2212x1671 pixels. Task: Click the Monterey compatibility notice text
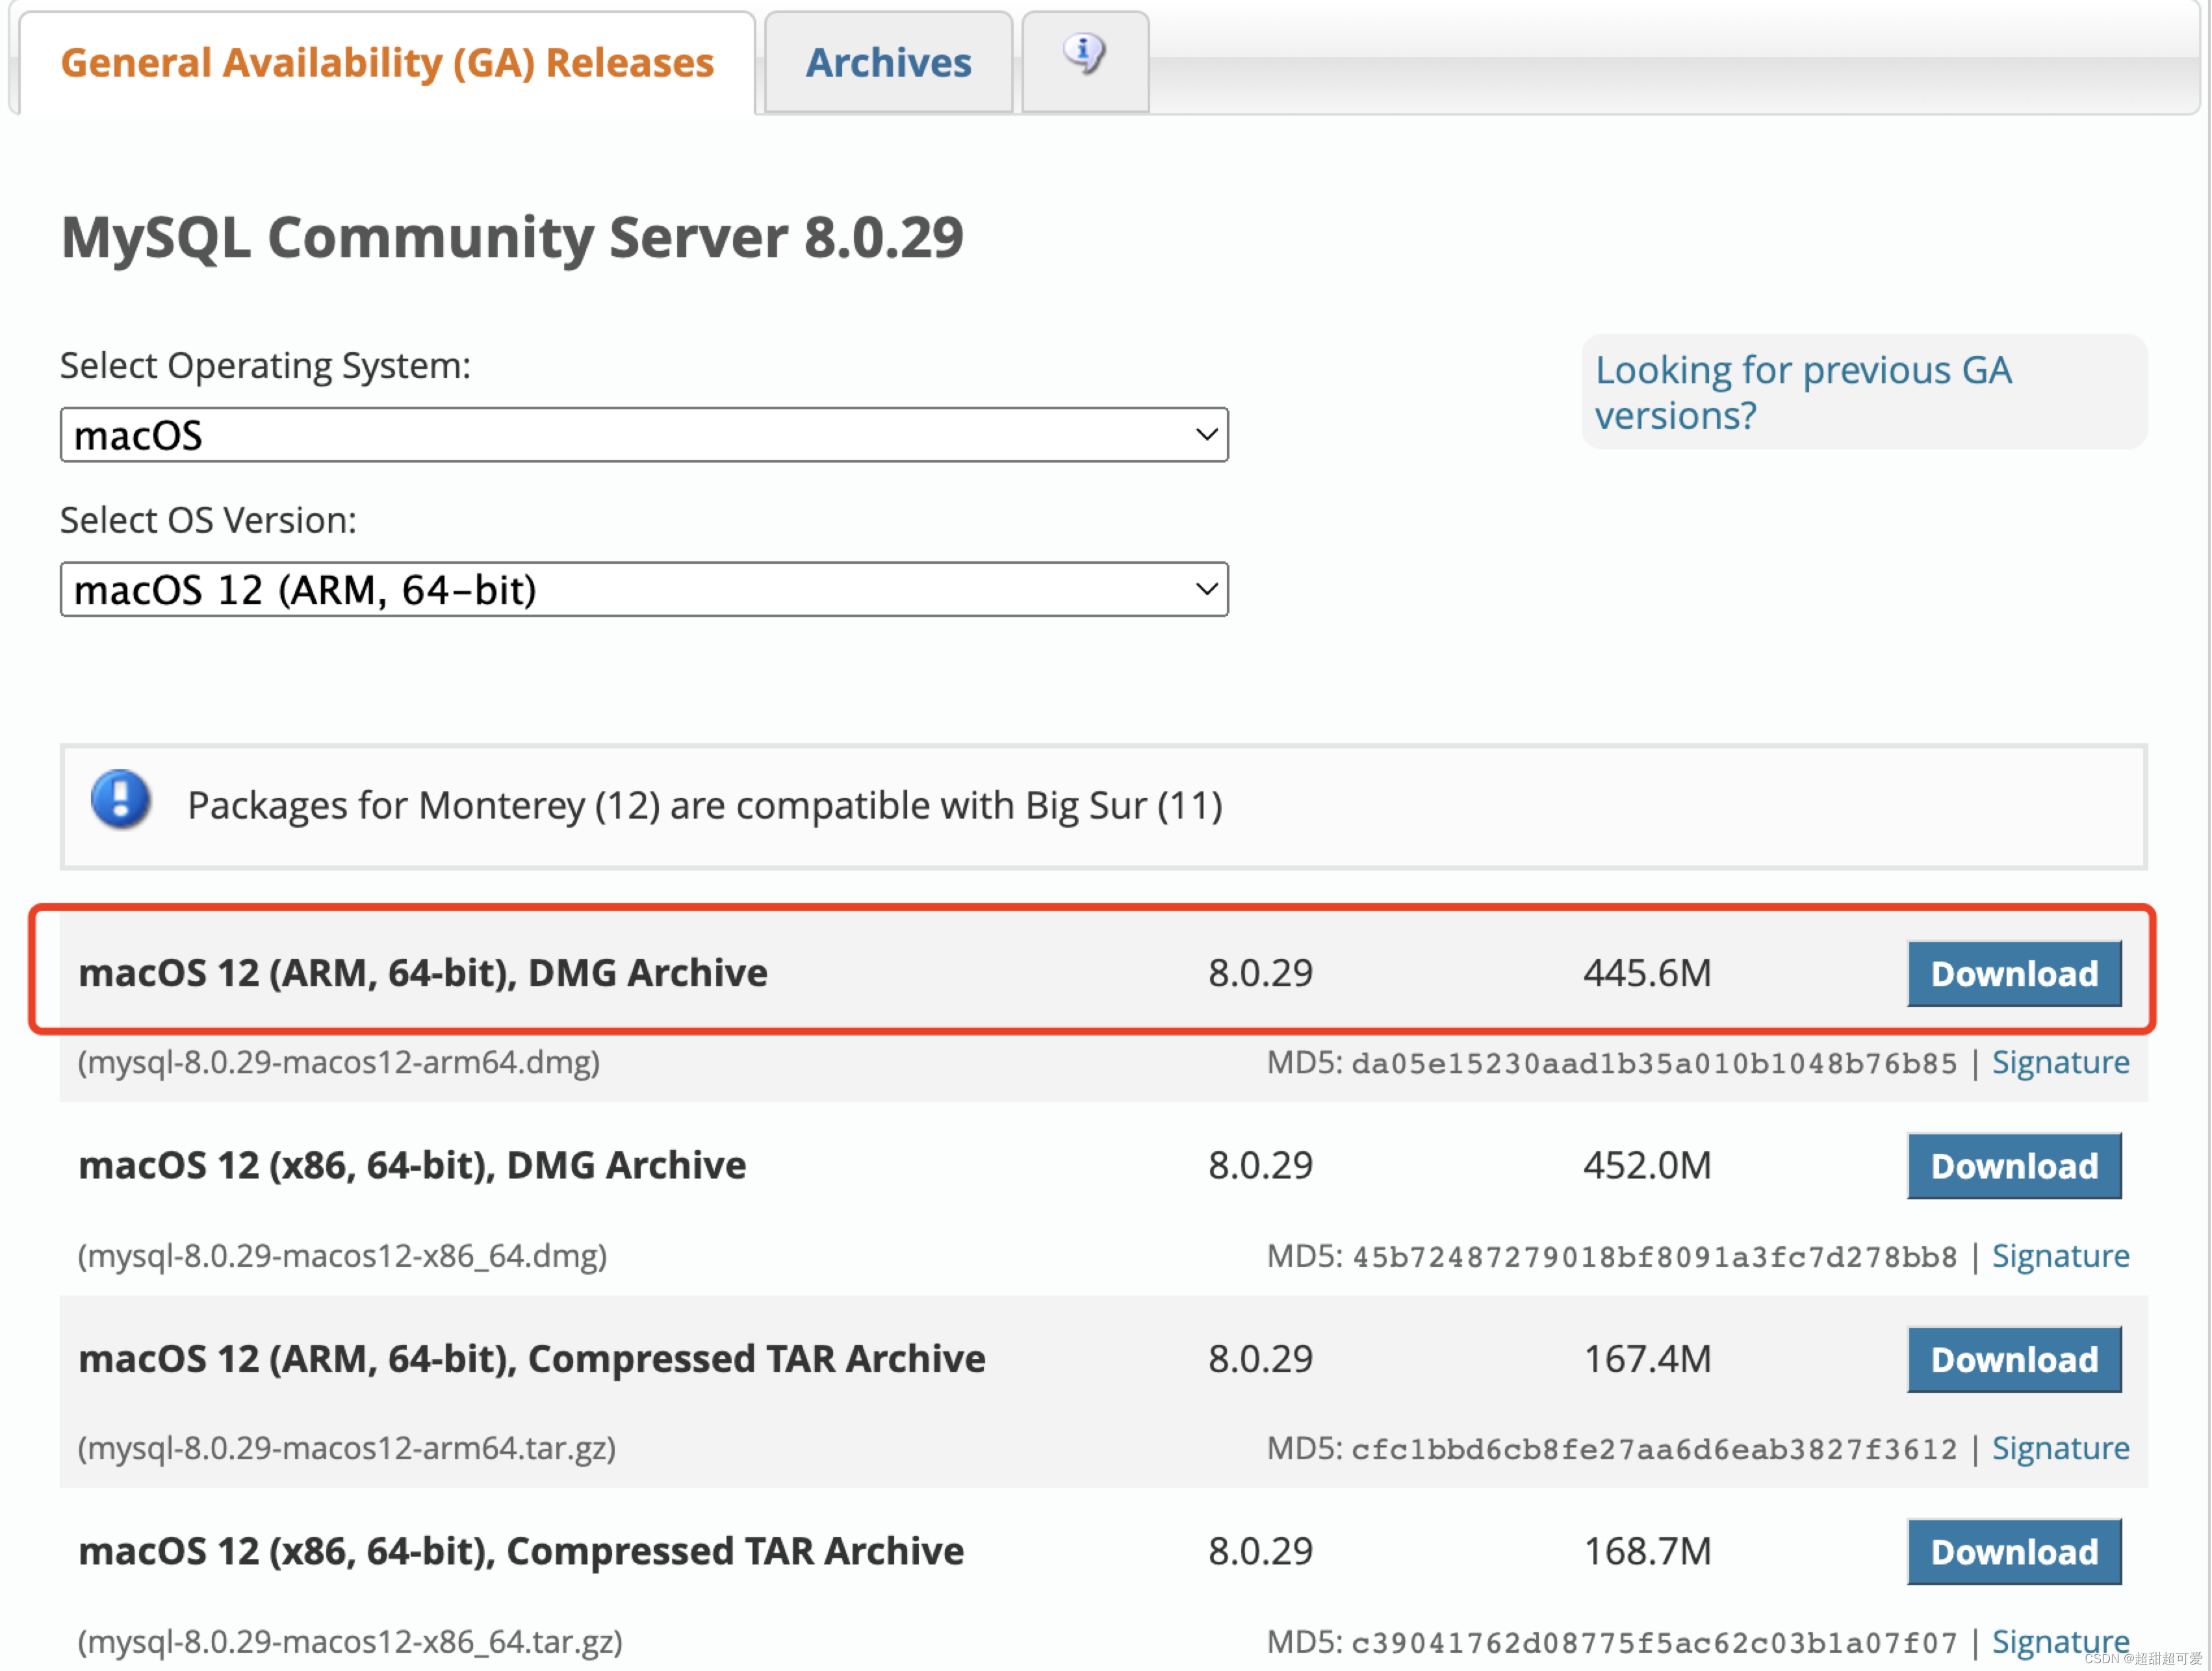click(705, 805)
